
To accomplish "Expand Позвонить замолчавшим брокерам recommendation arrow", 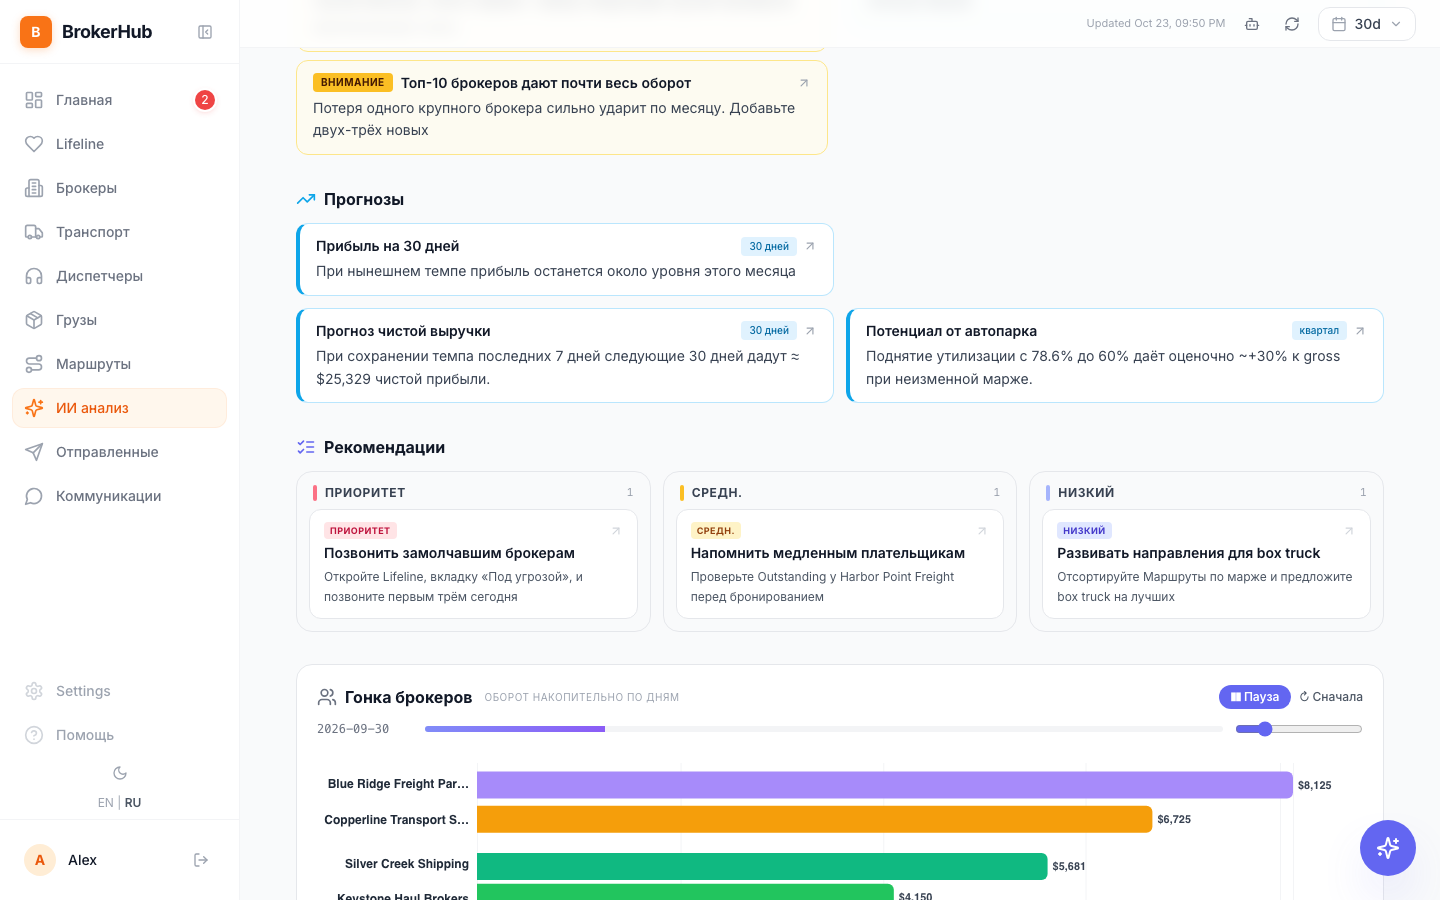I will 616,531.
